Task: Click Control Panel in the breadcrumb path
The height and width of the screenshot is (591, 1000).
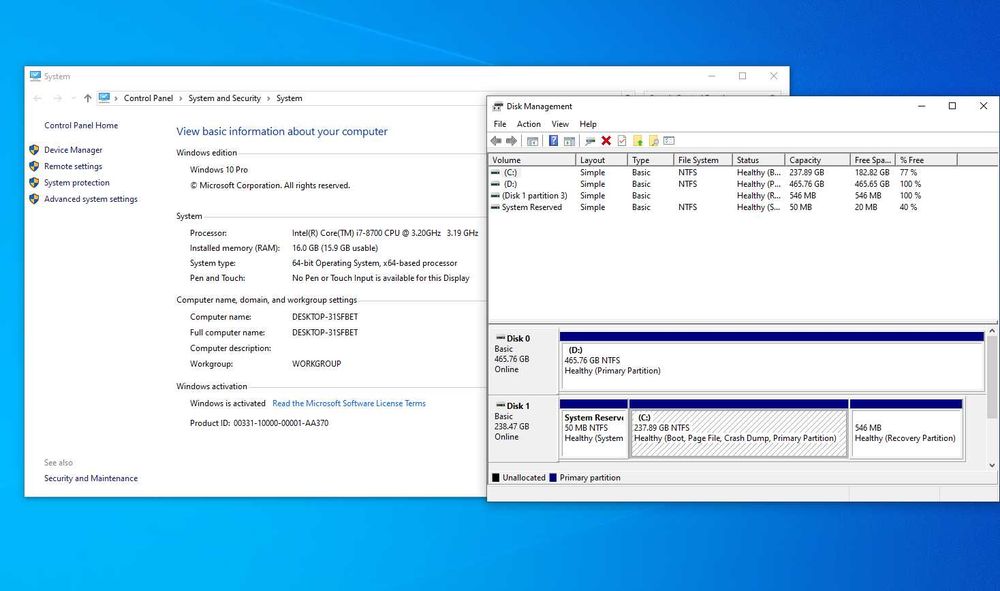Action: tap(149, 98)
